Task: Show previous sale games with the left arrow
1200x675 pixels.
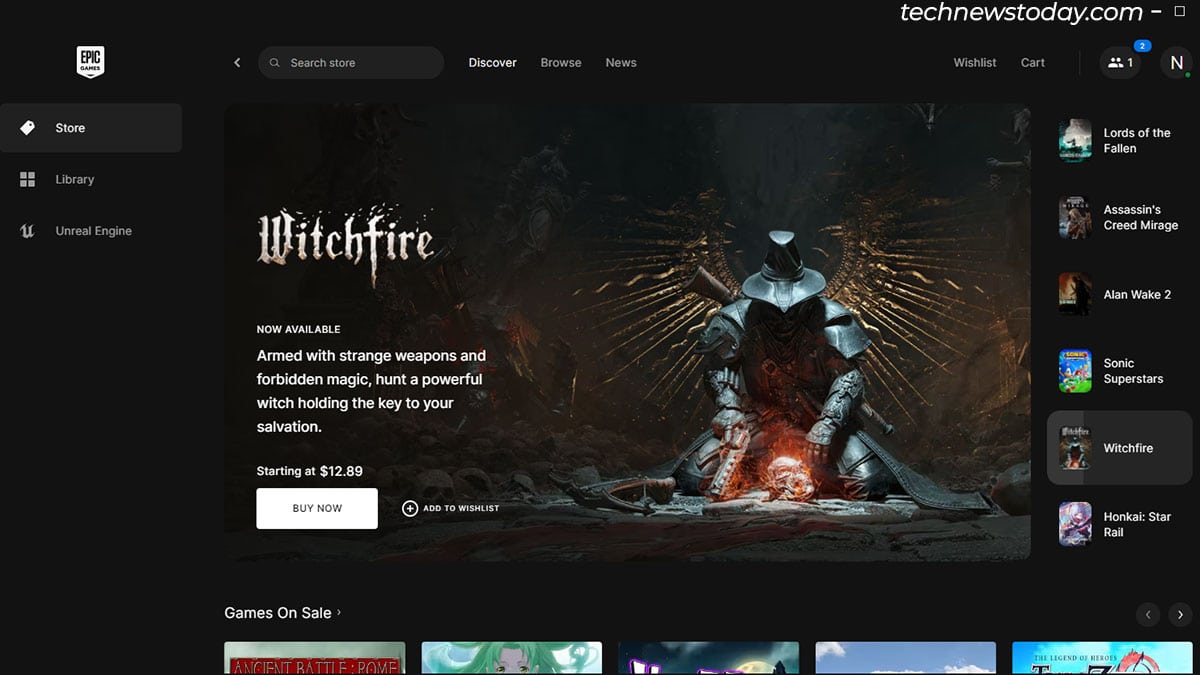Action: pyautogui.click(x=1147, y=614)
